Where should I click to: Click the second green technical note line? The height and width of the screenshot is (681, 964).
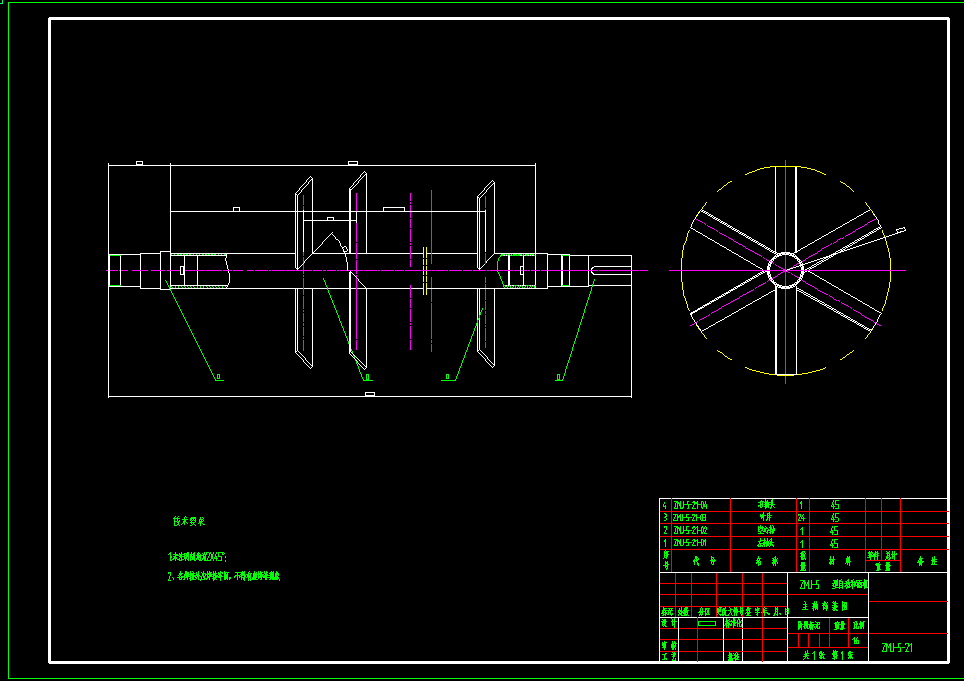coord(224,577)
